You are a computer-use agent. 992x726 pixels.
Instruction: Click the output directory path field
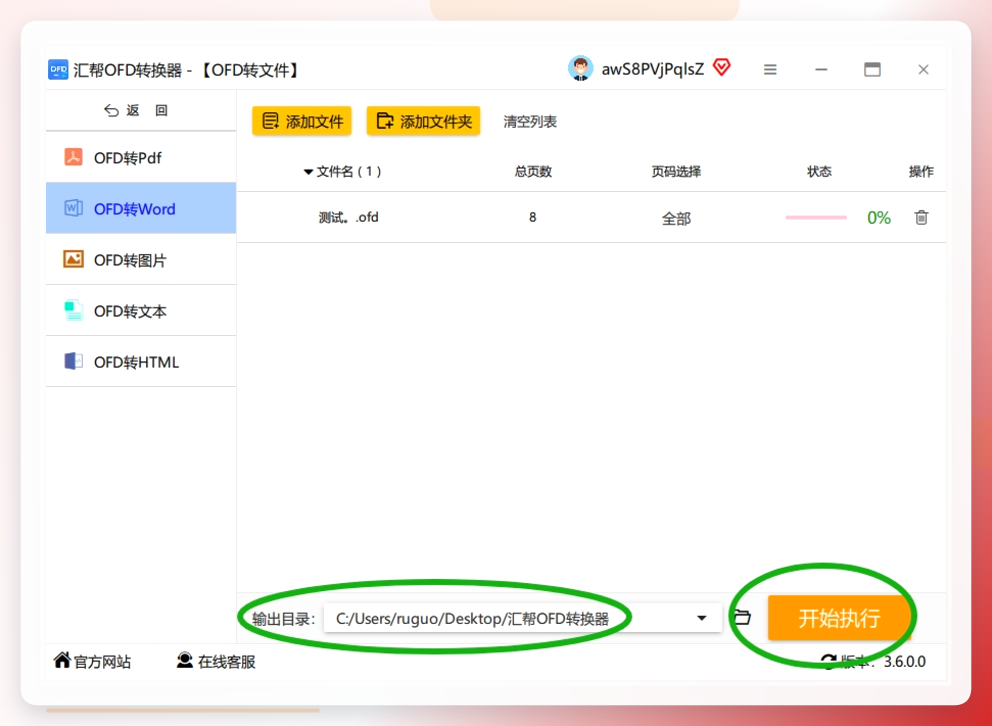tap(523, 618)
